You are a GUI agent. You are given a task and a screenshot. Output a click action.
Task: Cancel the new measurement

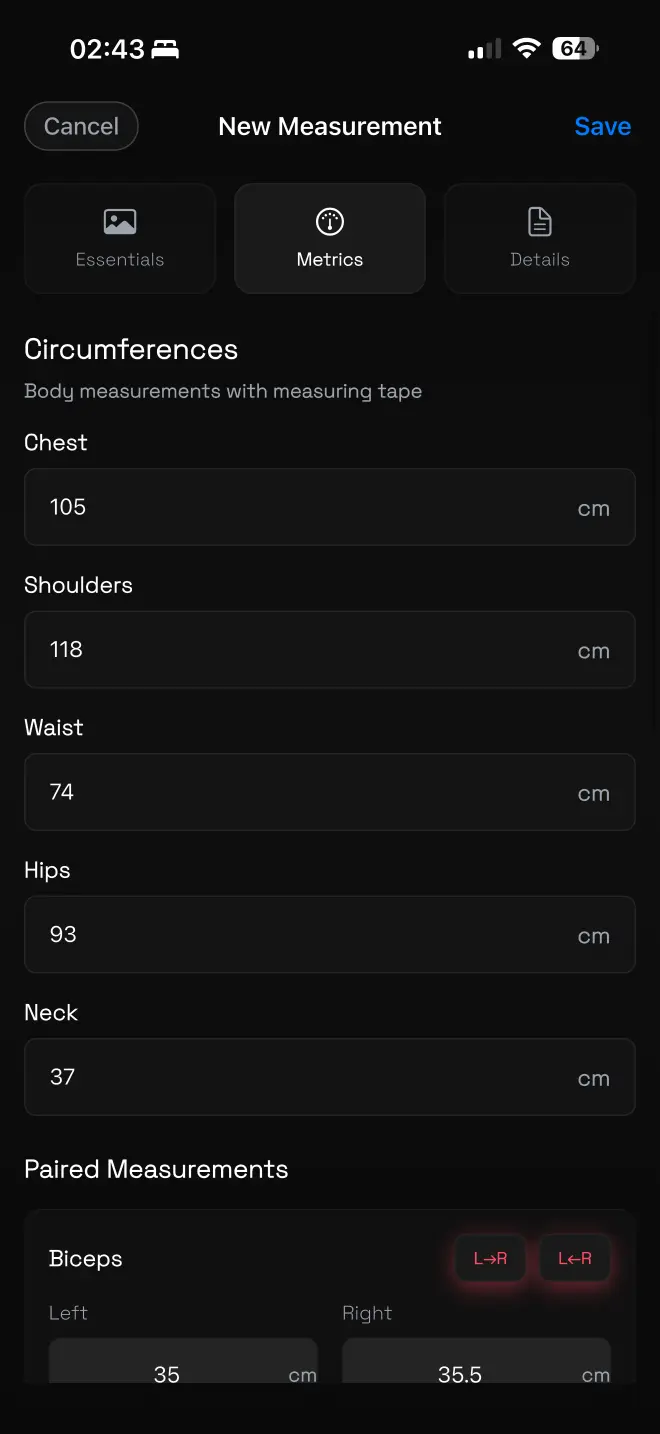(x=81, y=126)
